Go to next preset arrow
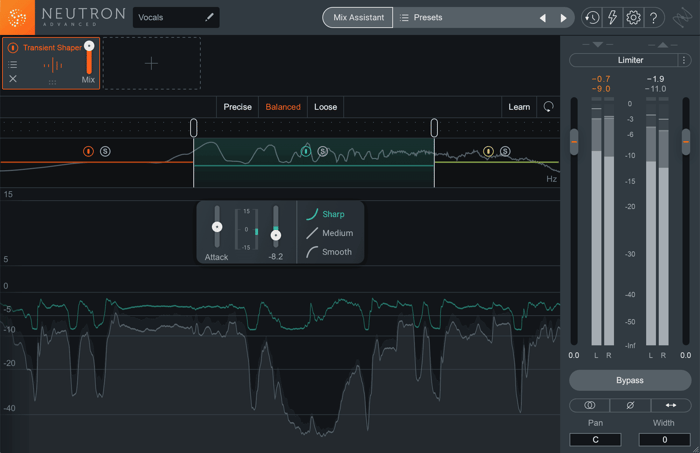Viewport: 700px width, 453px height. tap(563, 18)
